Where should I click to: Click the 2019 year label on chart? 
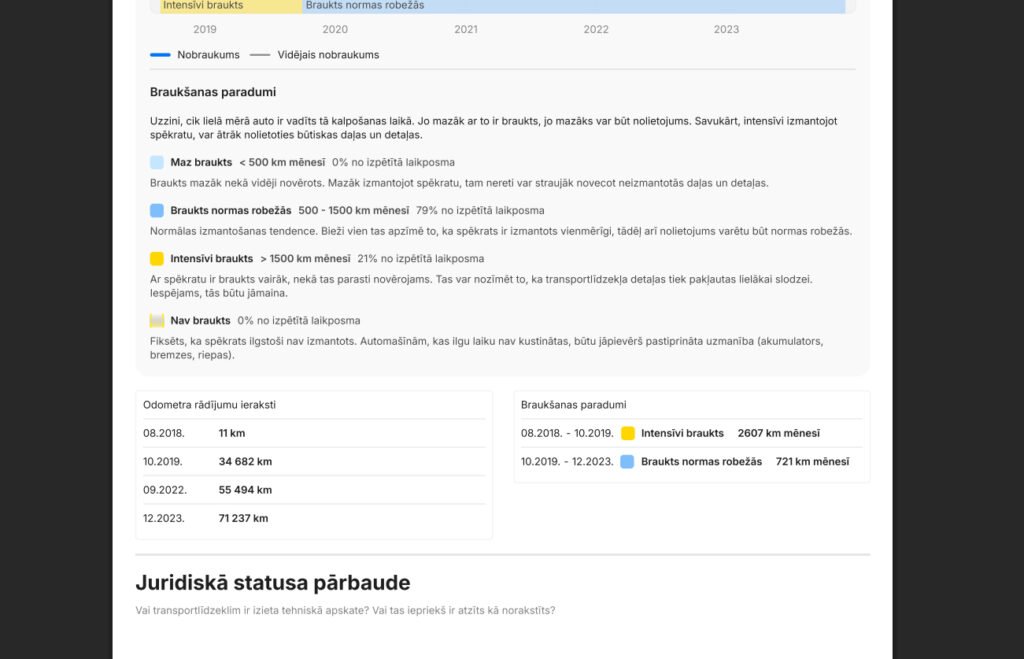click(205, 30)
